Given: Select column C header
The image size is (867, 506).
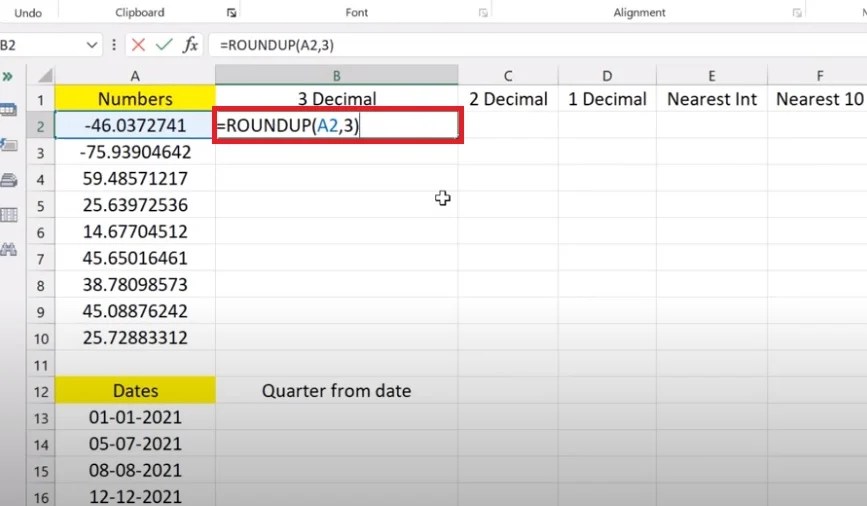Looking at the screenshot, I should [x=508, y=75].
